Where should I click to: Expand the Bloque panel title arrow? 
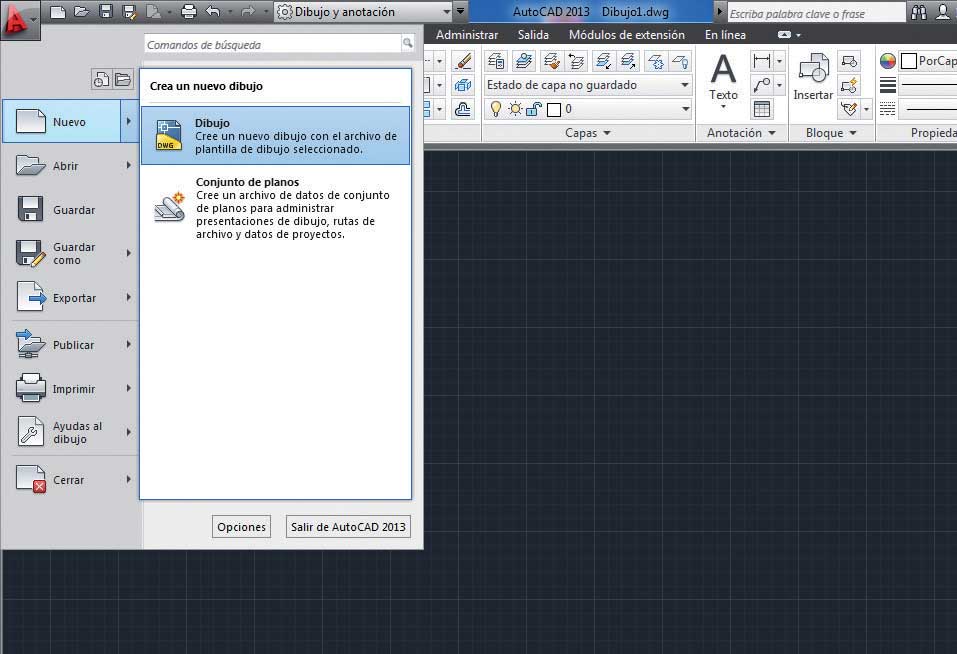point(853,133)
